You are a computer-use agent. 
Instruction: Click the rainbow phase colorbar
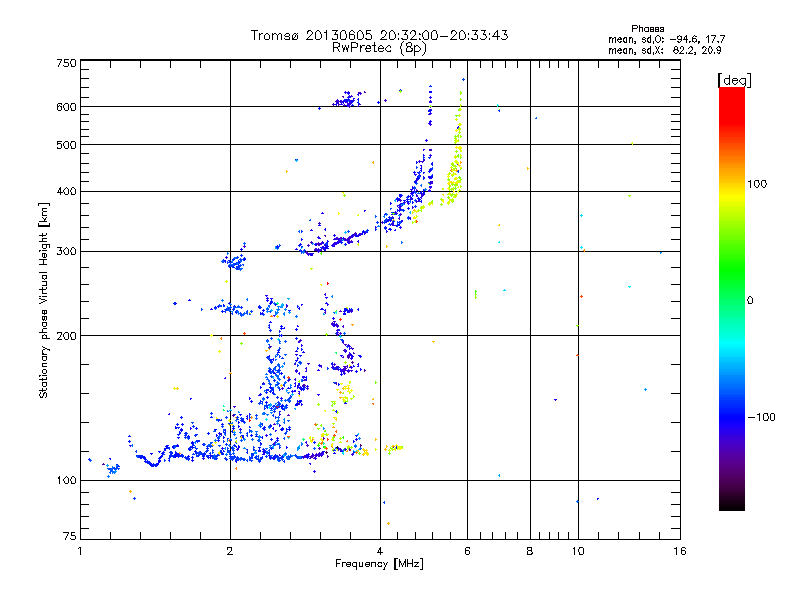[x=732, y=299]
